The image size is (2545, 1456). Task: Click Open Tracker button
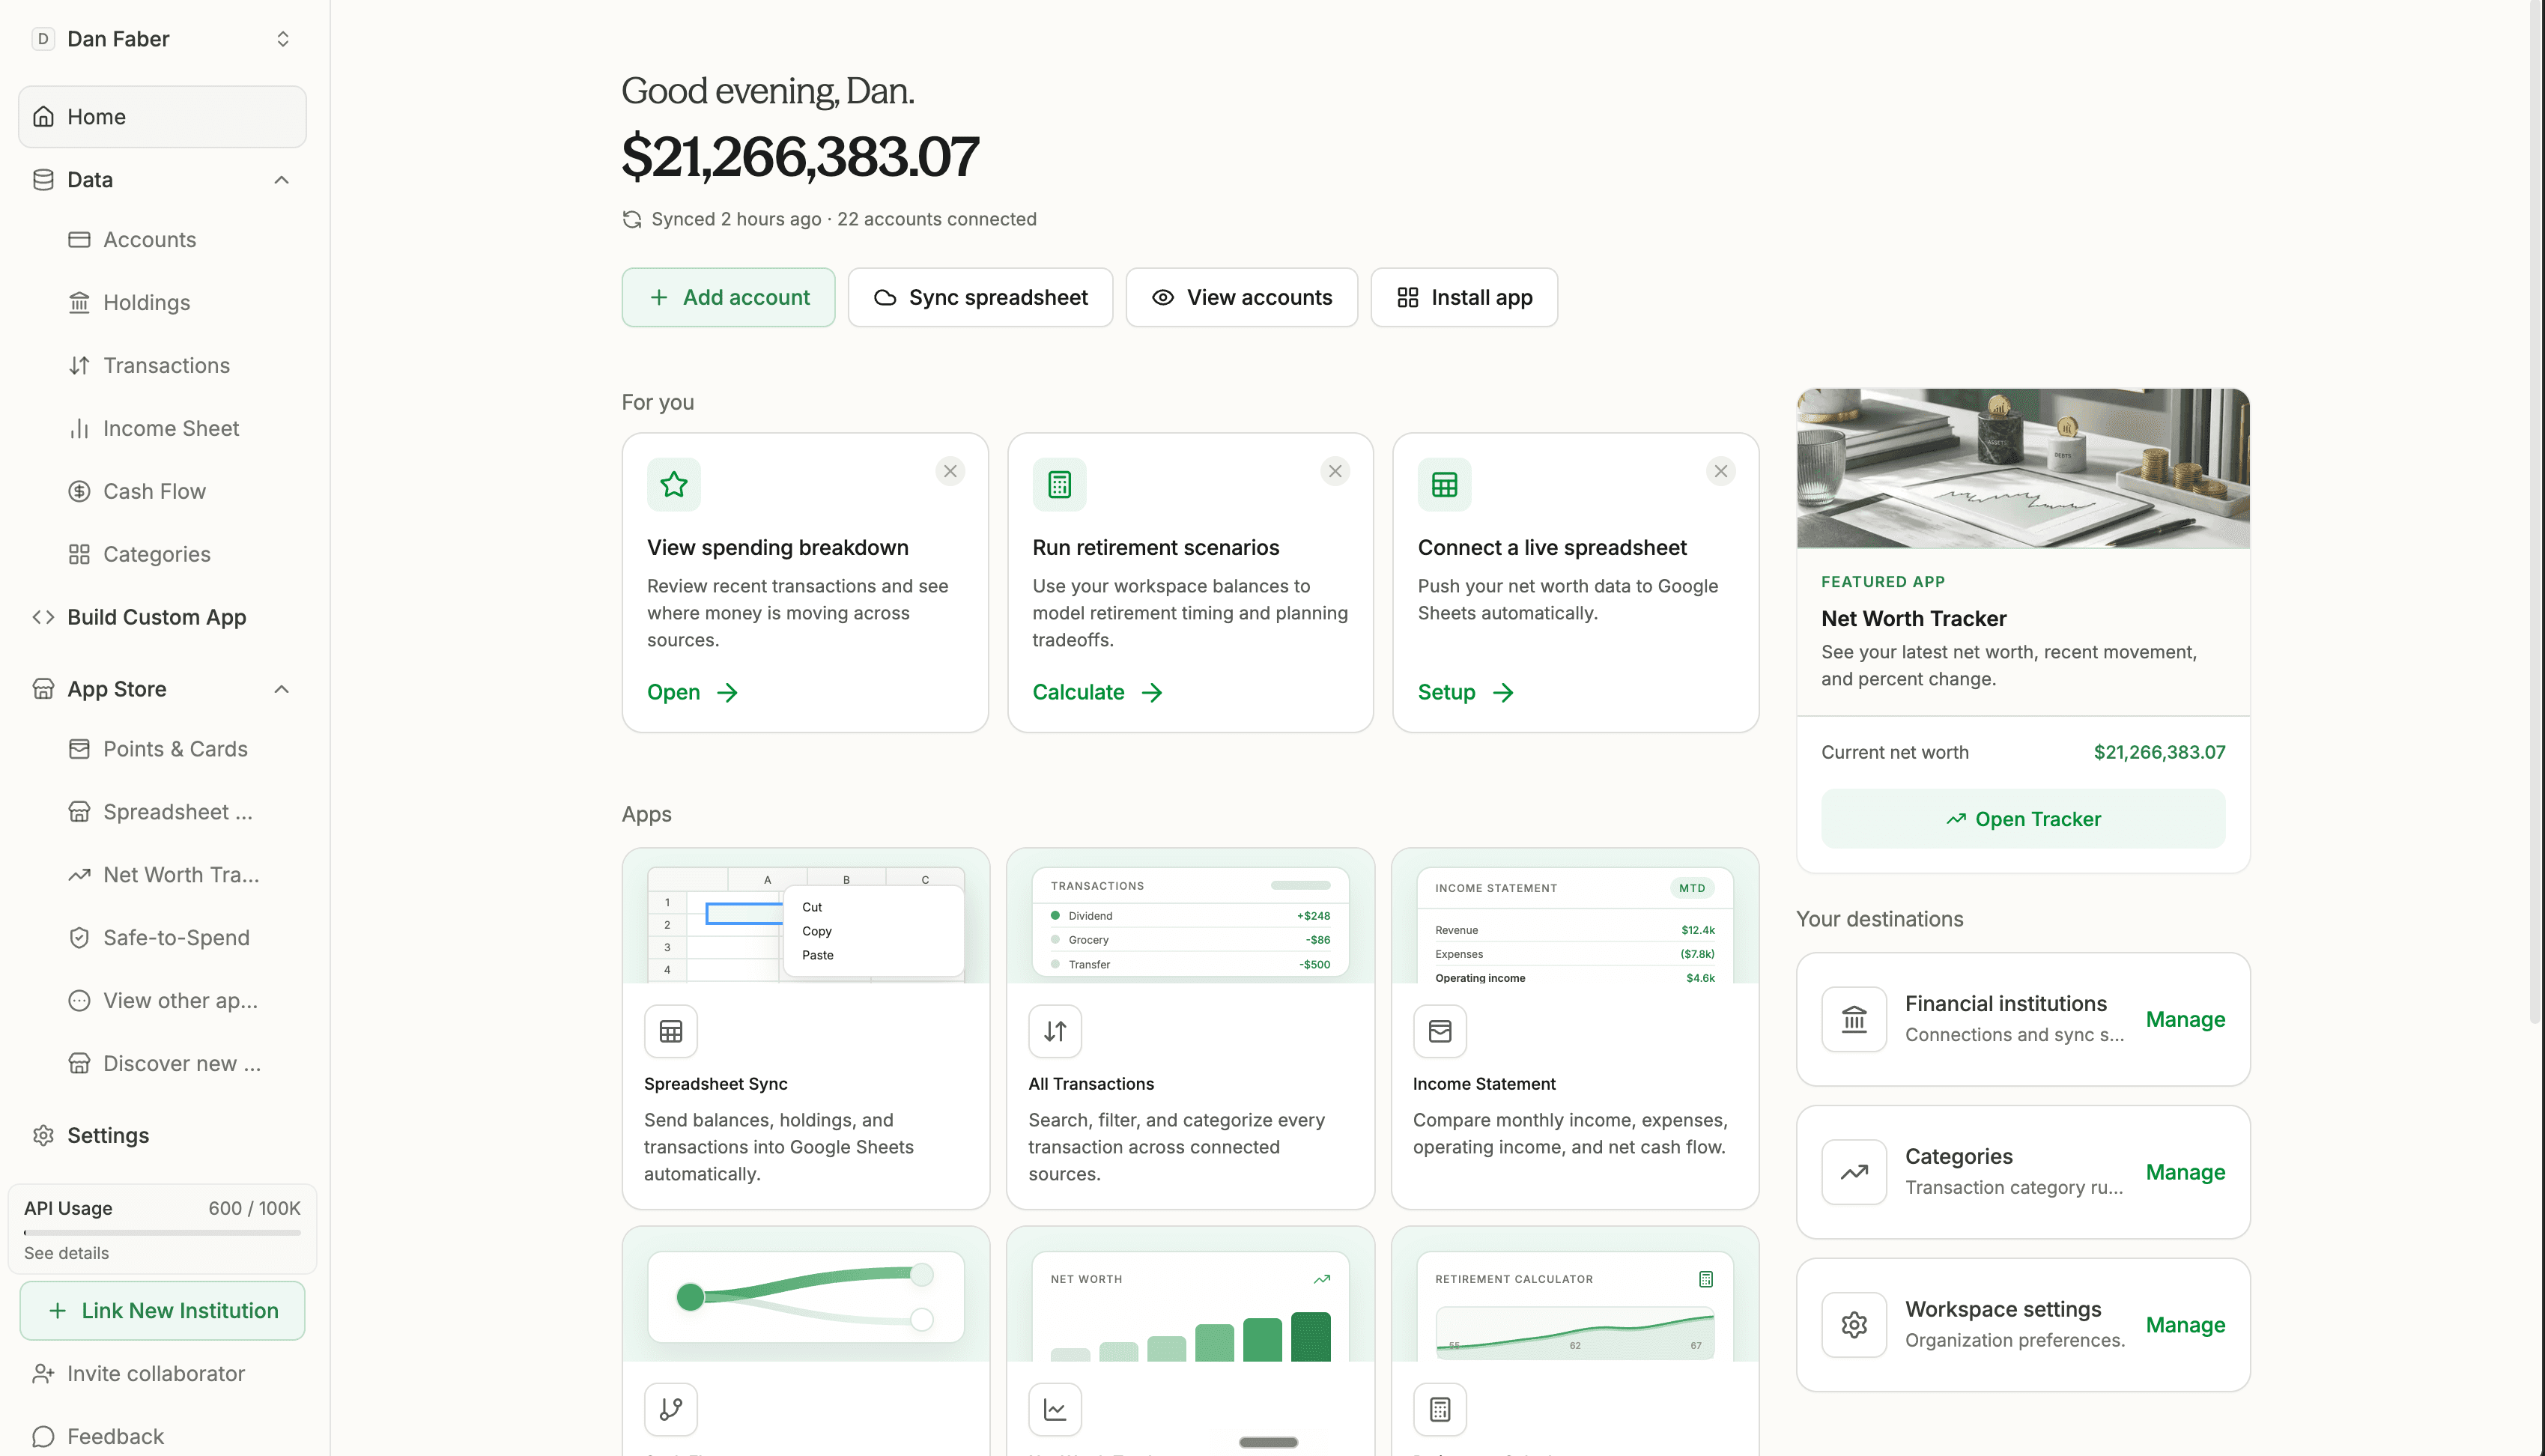point(2023,819)
